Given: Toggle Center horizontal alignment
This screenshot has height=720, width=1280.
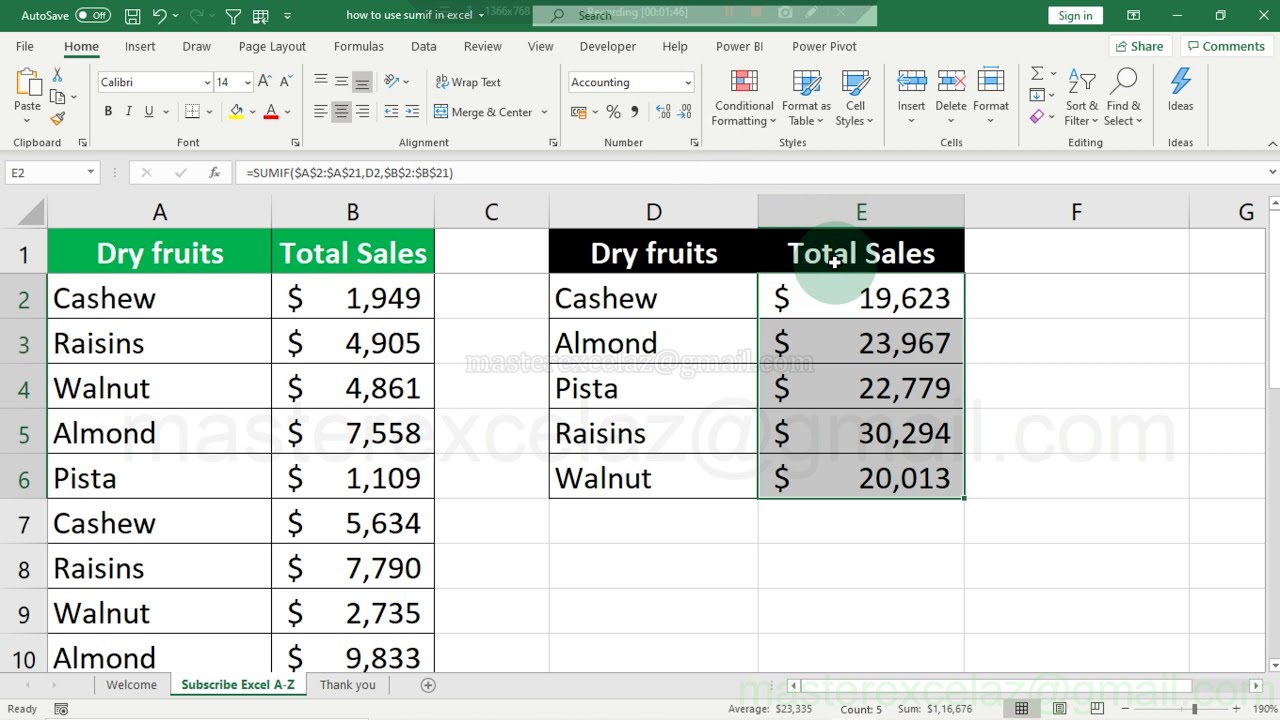Looking at the screenshot, I should (341, 112).
